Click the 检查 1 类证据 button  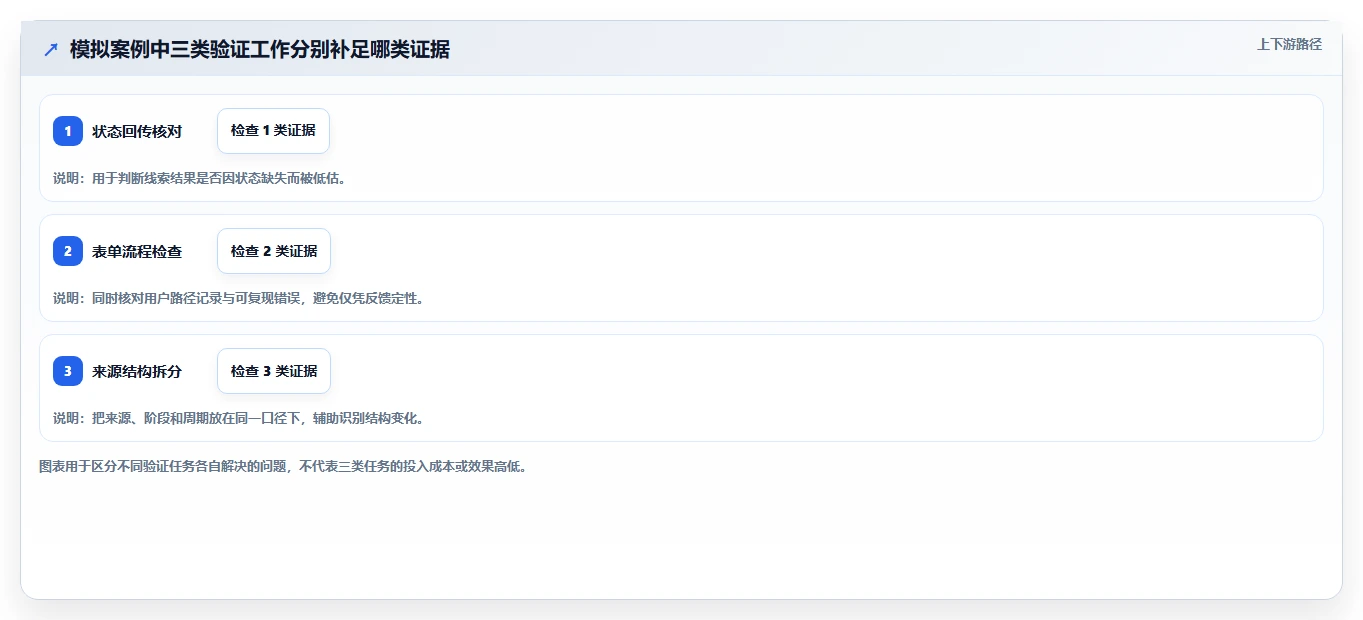click(x=273, y=131)
